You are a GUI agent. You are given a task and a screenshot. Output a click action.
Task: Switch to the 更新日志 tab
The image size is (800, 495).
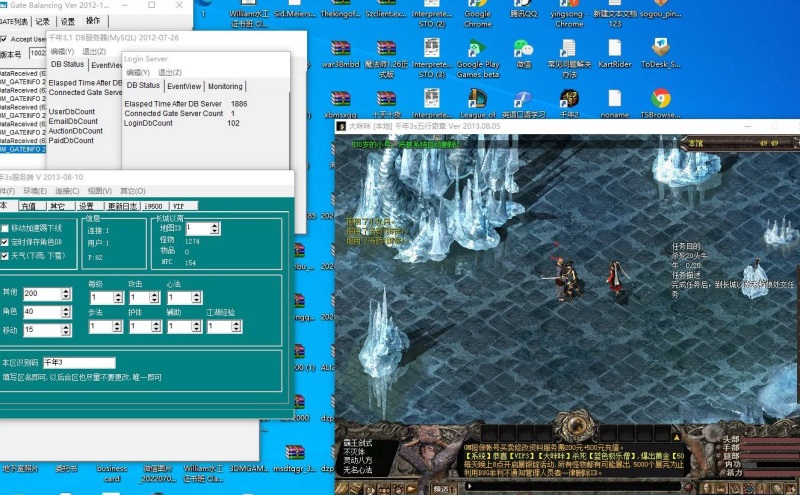[x=122, y=206]
